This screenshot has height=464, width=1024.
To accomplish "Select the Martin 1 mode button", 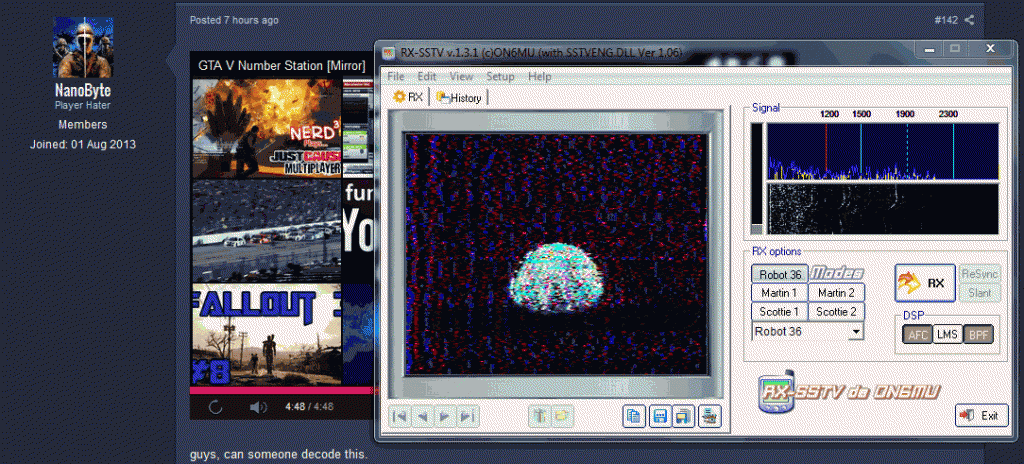I will coord(780,293).
